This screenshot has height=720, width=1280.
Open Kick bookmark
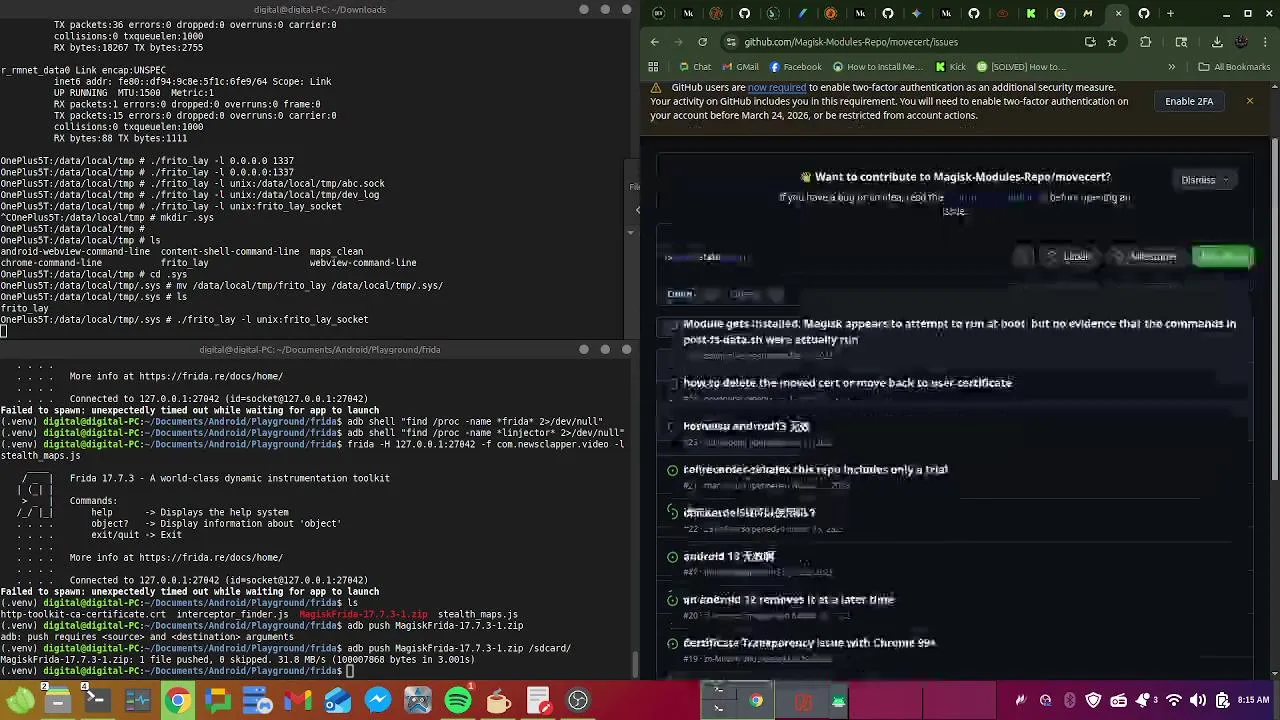[x=950, y=67]
